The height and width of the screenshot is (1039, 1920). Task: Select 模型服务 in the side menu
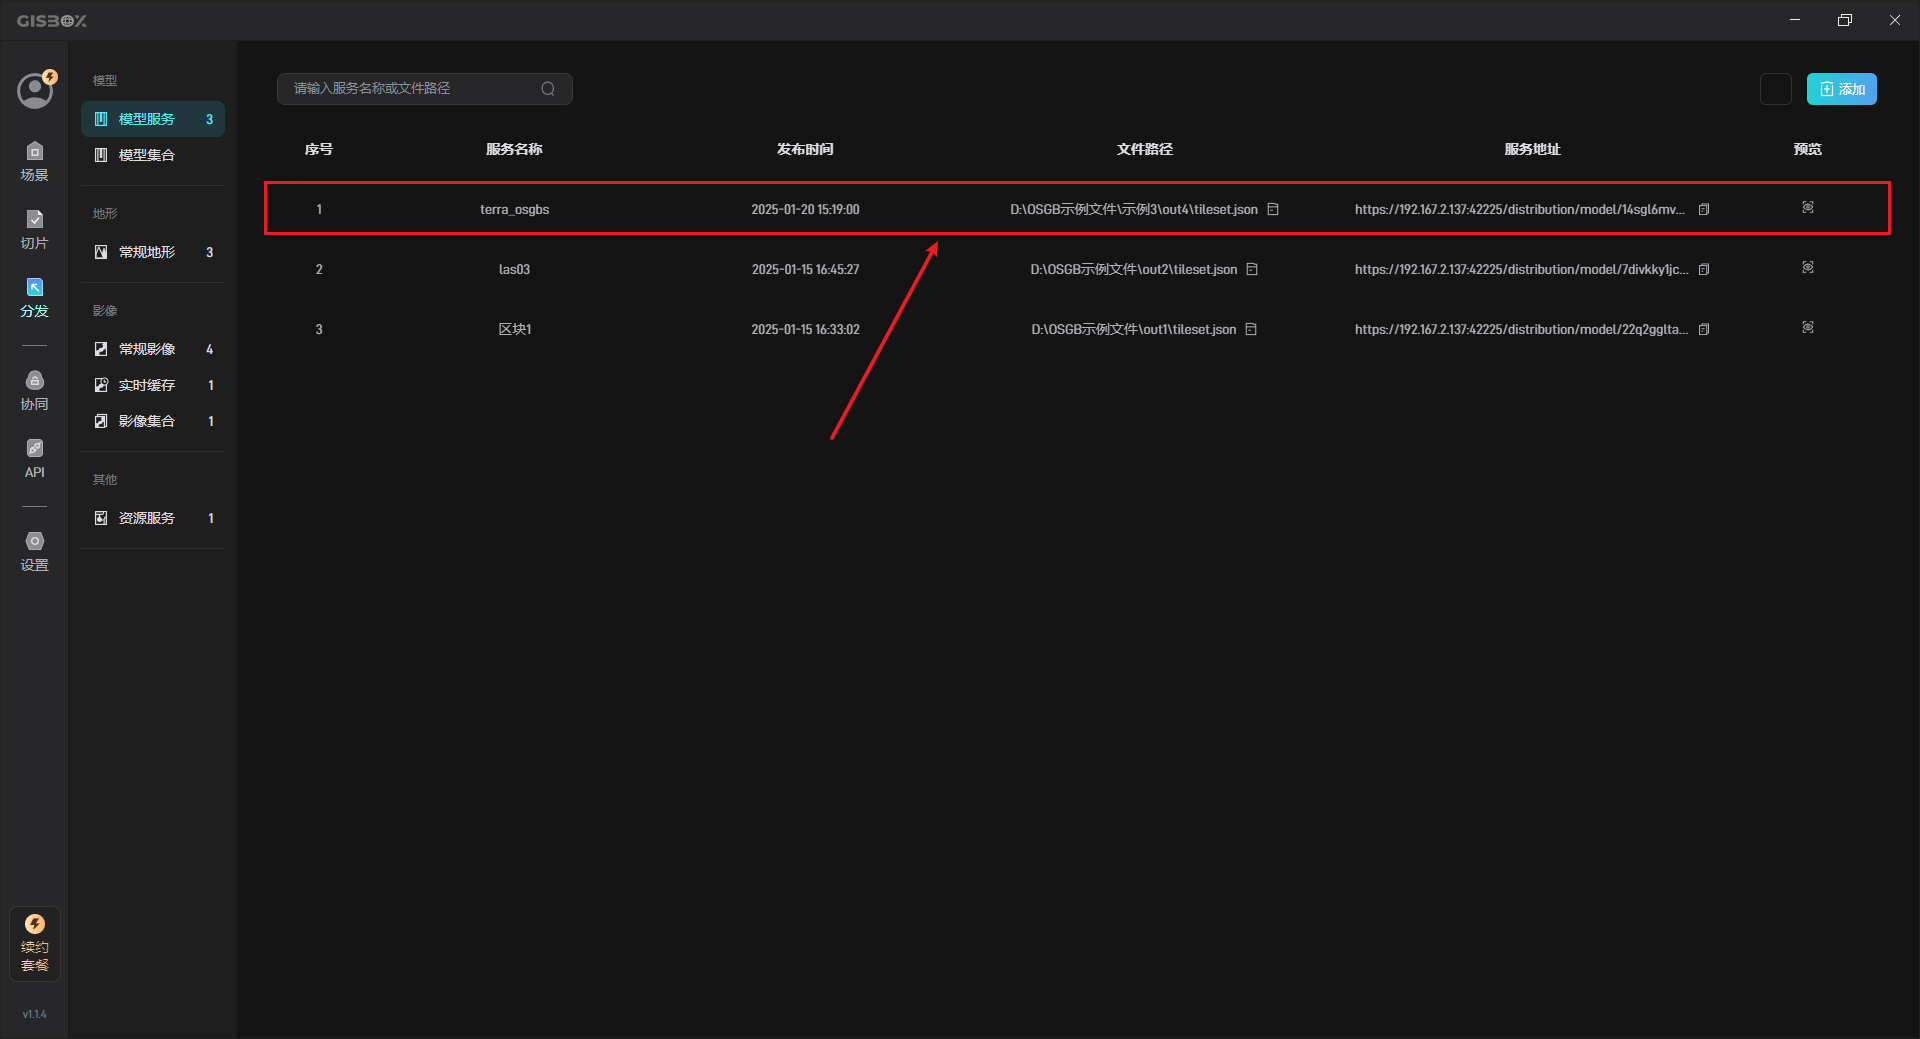[153, 119]
